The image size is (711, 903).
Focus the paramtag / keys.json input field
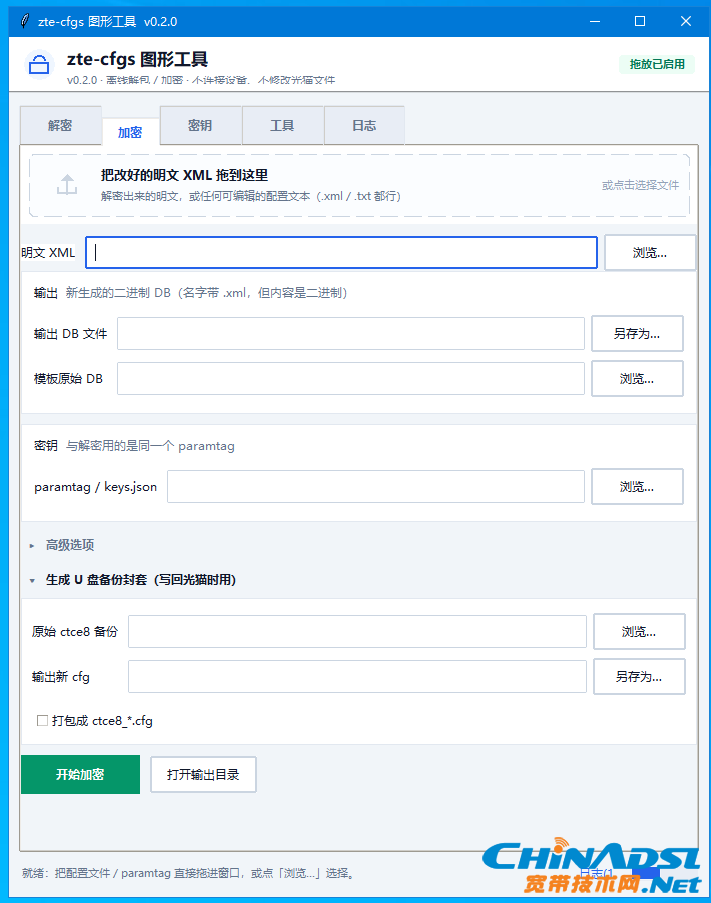376,487
